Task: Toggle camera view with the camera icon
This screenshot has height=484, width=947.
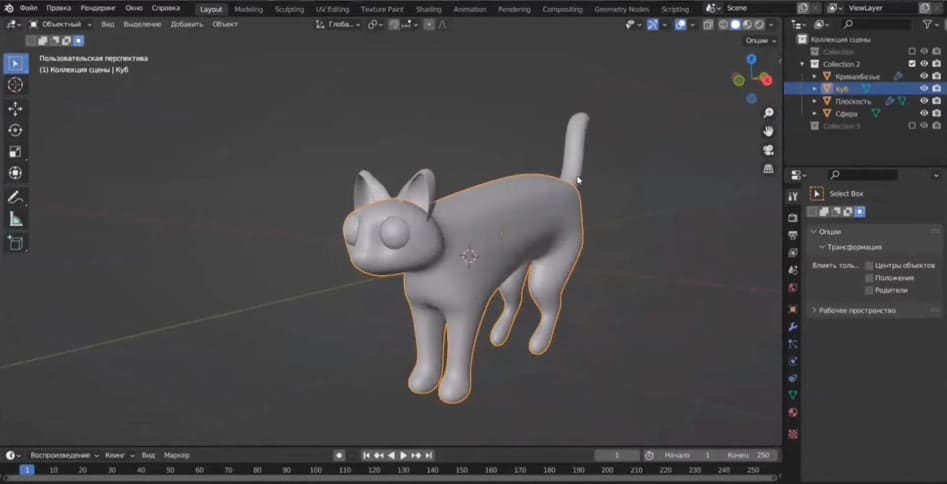Action: pos(768,150)
